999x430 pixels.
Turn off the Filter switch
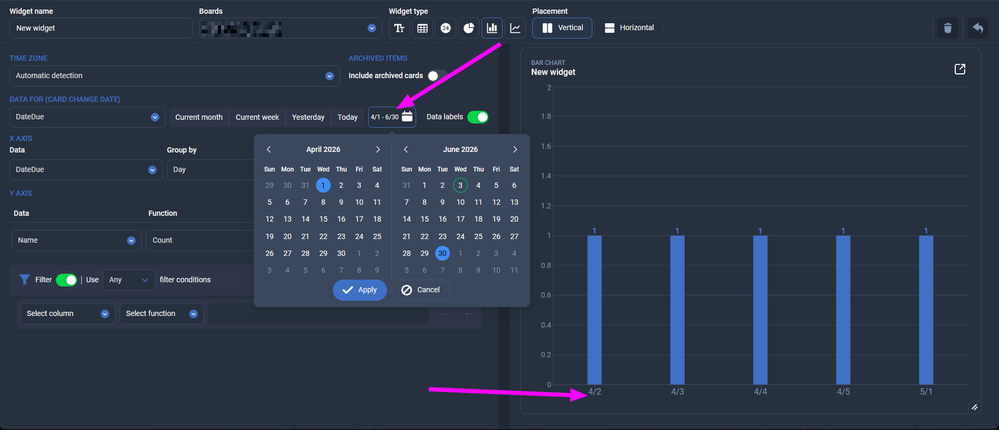[x=66, y=280]
